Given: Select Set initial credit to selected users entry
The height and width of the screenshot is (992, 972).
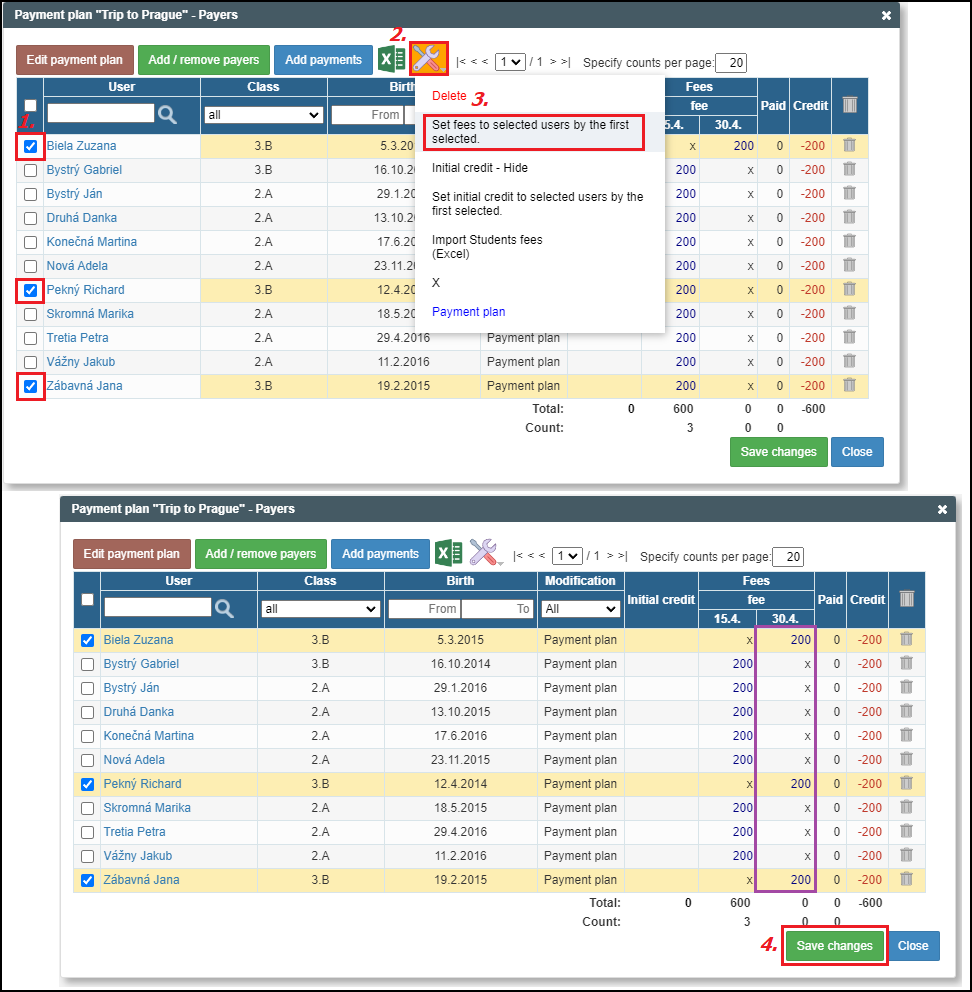Looking at the screenshot, I should pos(537,204).
